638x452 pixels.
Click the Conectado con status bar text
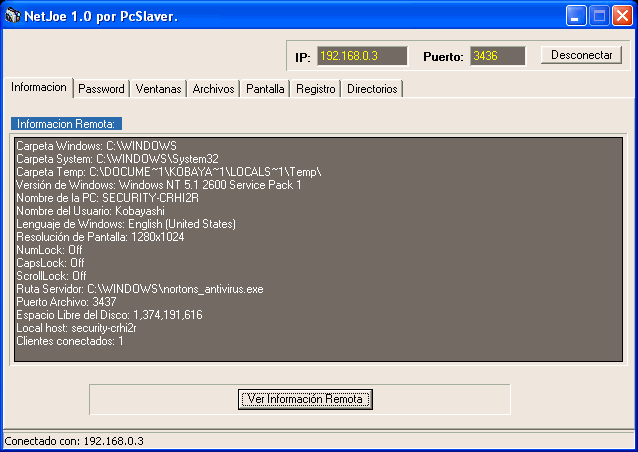pyautogui.click(x=75, y=441)
